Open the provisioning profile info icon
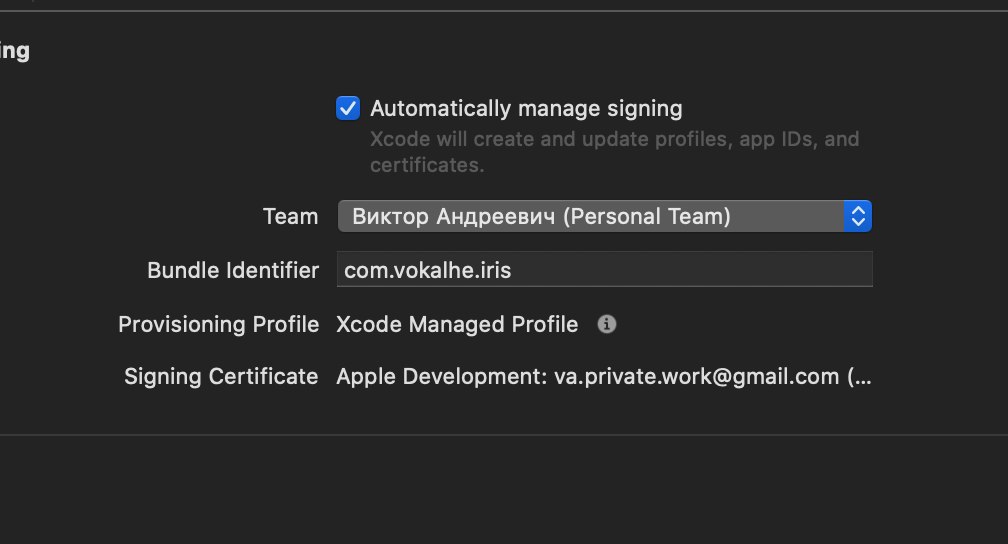This screenshot has width=1008, height=544. [606, 324]
